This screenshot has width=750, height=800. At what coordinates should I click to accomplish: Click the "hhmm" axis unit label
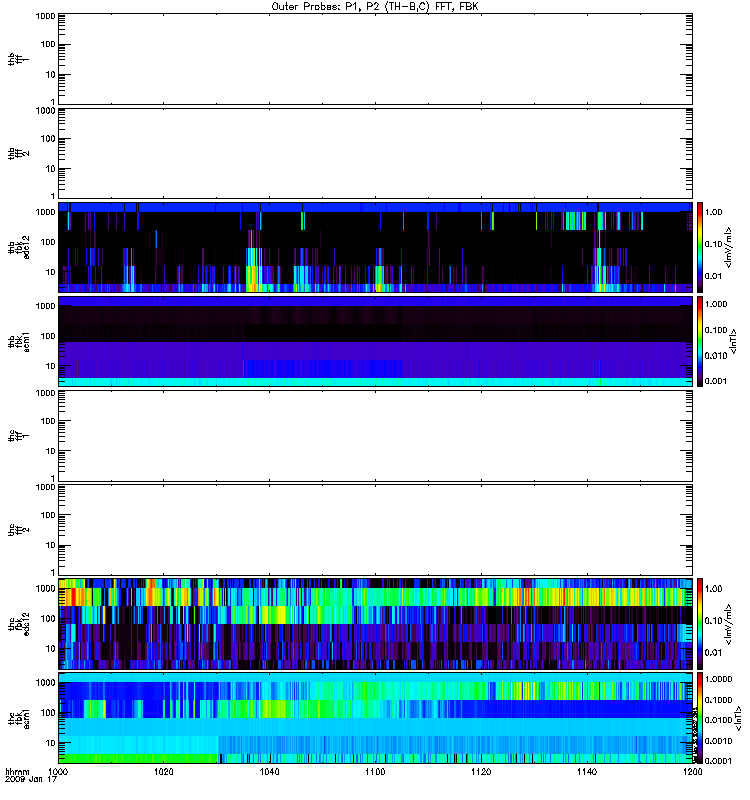coord(18,772)
